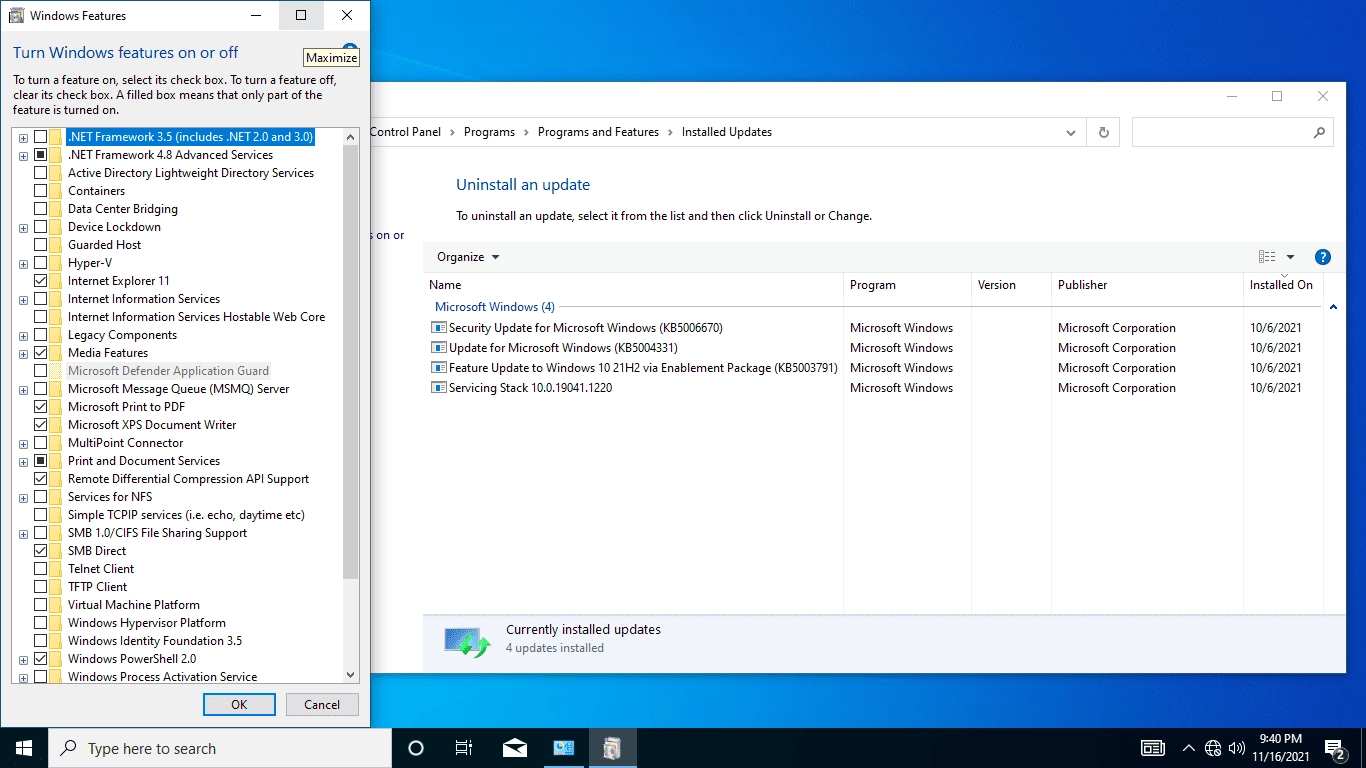Open Task View on the taskbar

click(464, 748)
